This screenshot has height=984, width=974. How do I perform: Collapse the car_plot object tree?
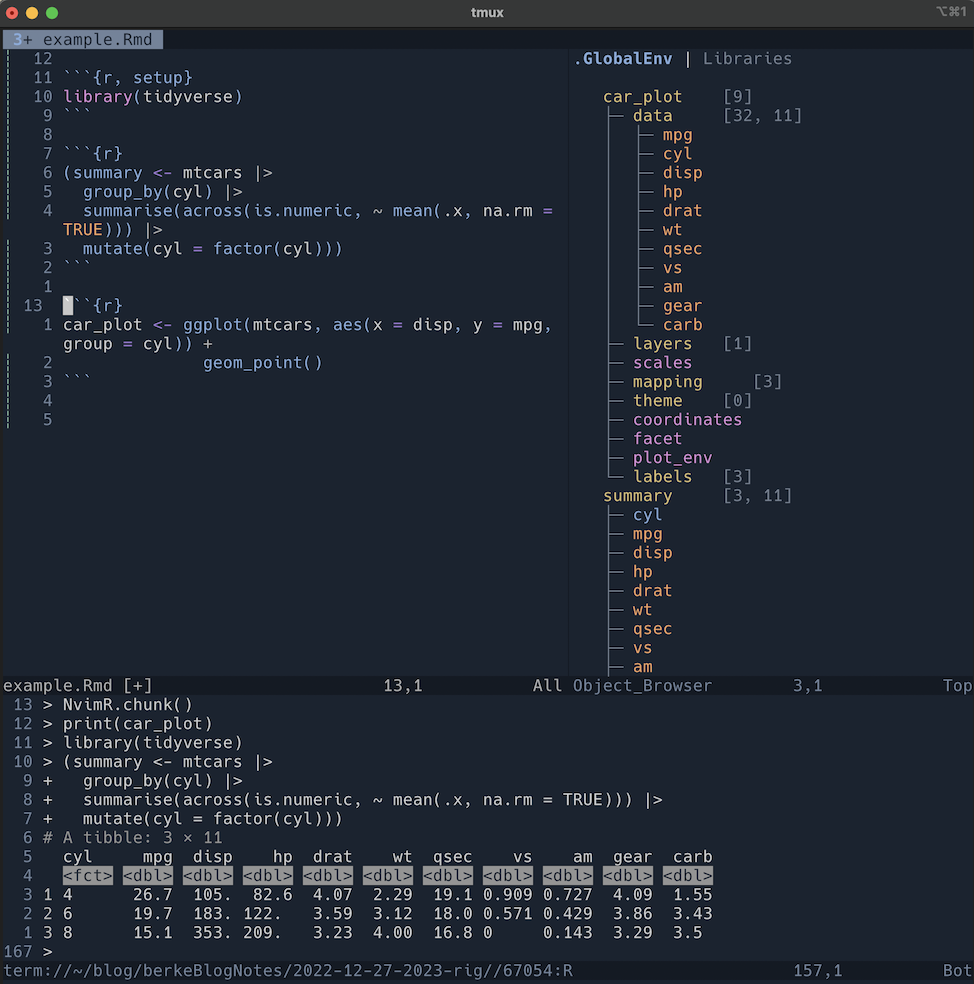(x=642, y=97)
